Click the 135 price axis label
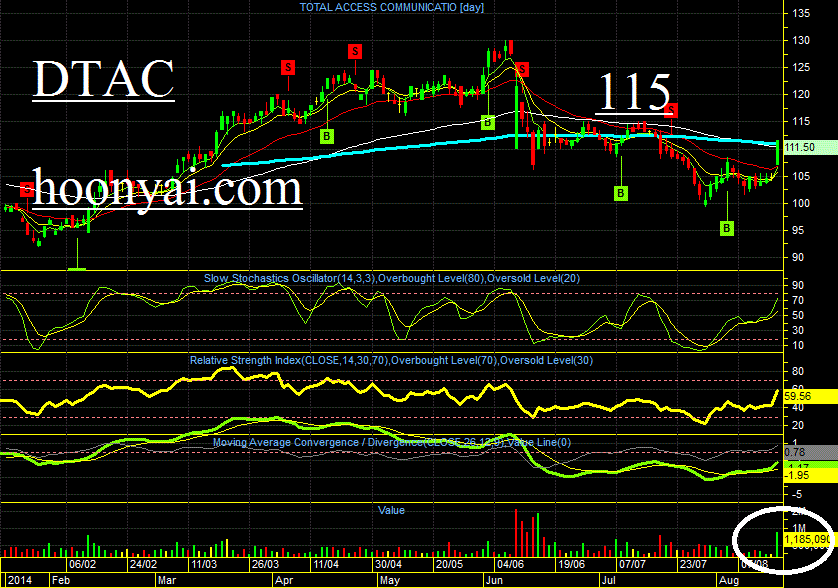 [801, 13]
